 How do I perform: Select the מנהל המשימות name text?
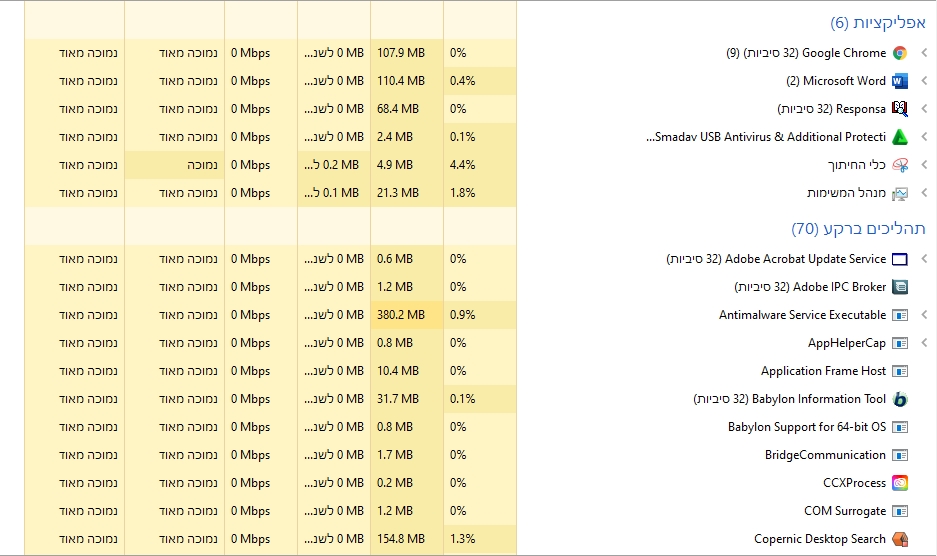pyautogui.click(x=846, y=193)
